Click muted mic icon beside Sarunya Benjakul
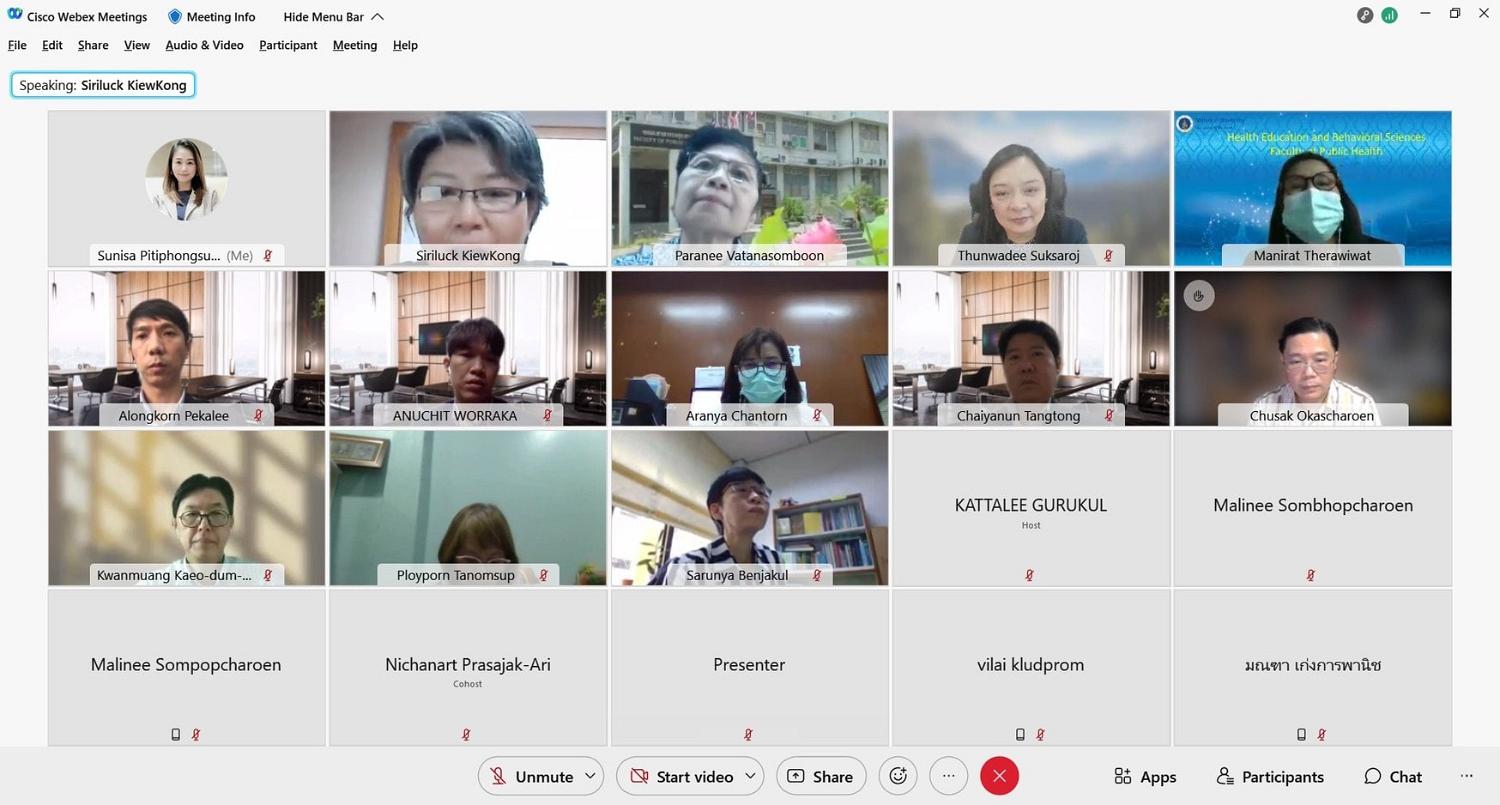Screen dimensions: 1500x805 pos(817,576)
